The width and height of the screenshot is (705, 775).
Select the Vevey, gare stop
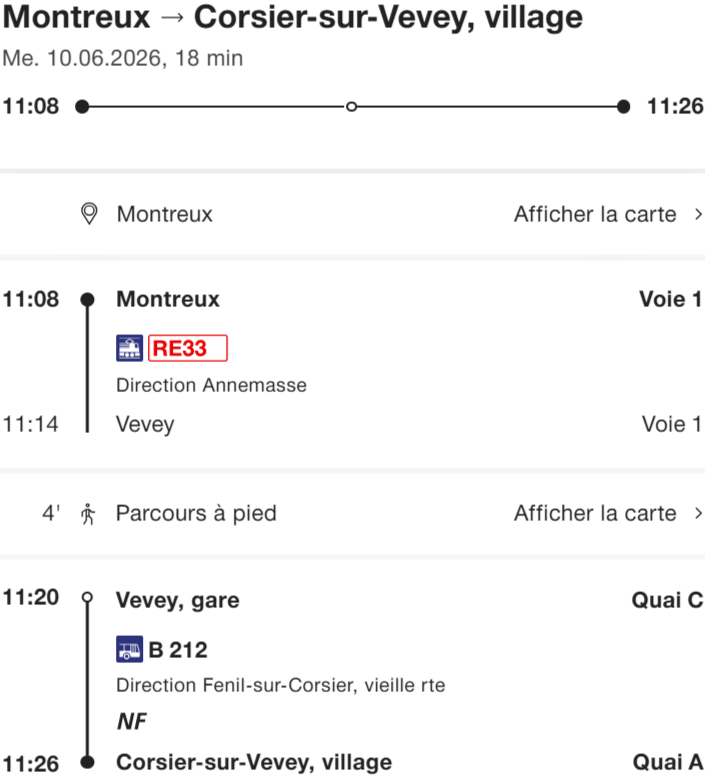pos(178,600)
